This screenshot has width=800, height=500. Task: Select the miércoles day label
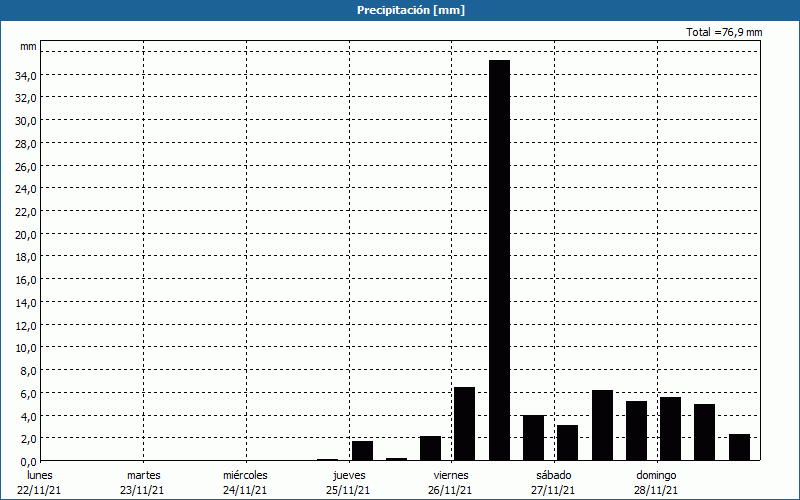point(245,475)
